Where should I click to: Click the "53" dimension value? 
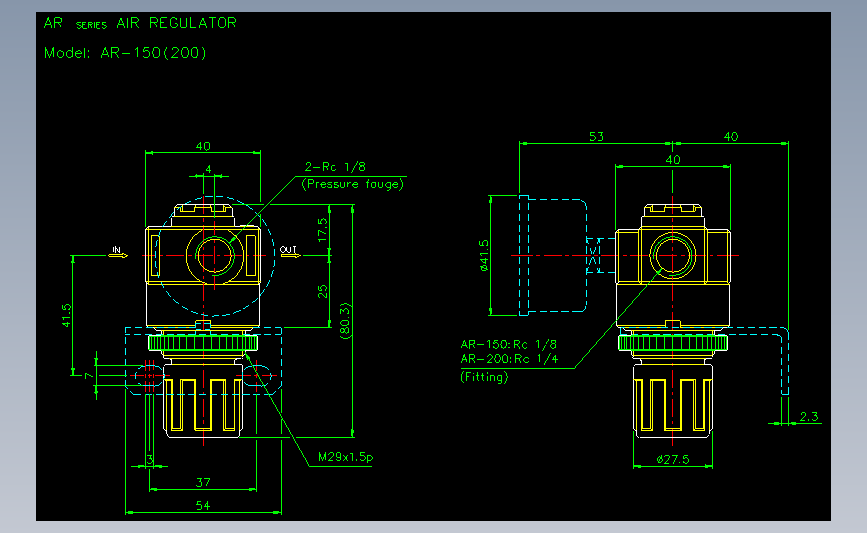[x=596, y=137]
